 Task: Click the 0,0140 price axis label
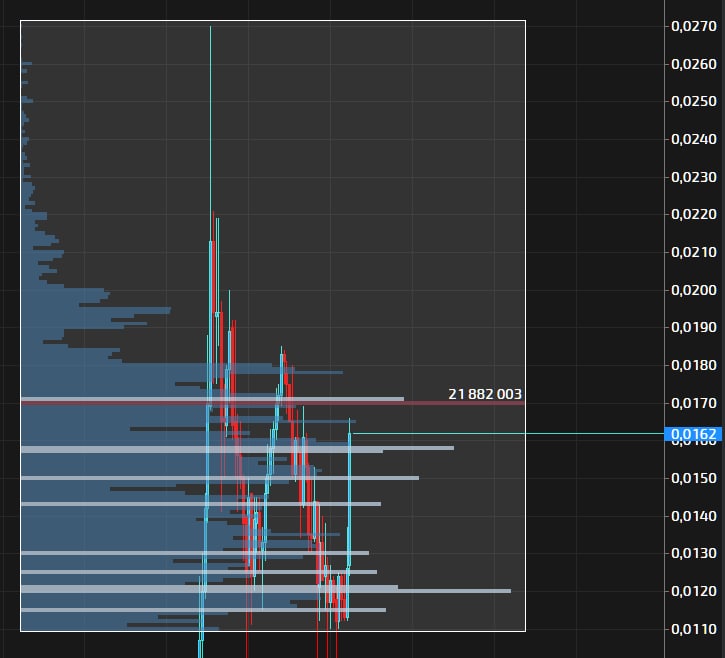[x=694, y=516]
